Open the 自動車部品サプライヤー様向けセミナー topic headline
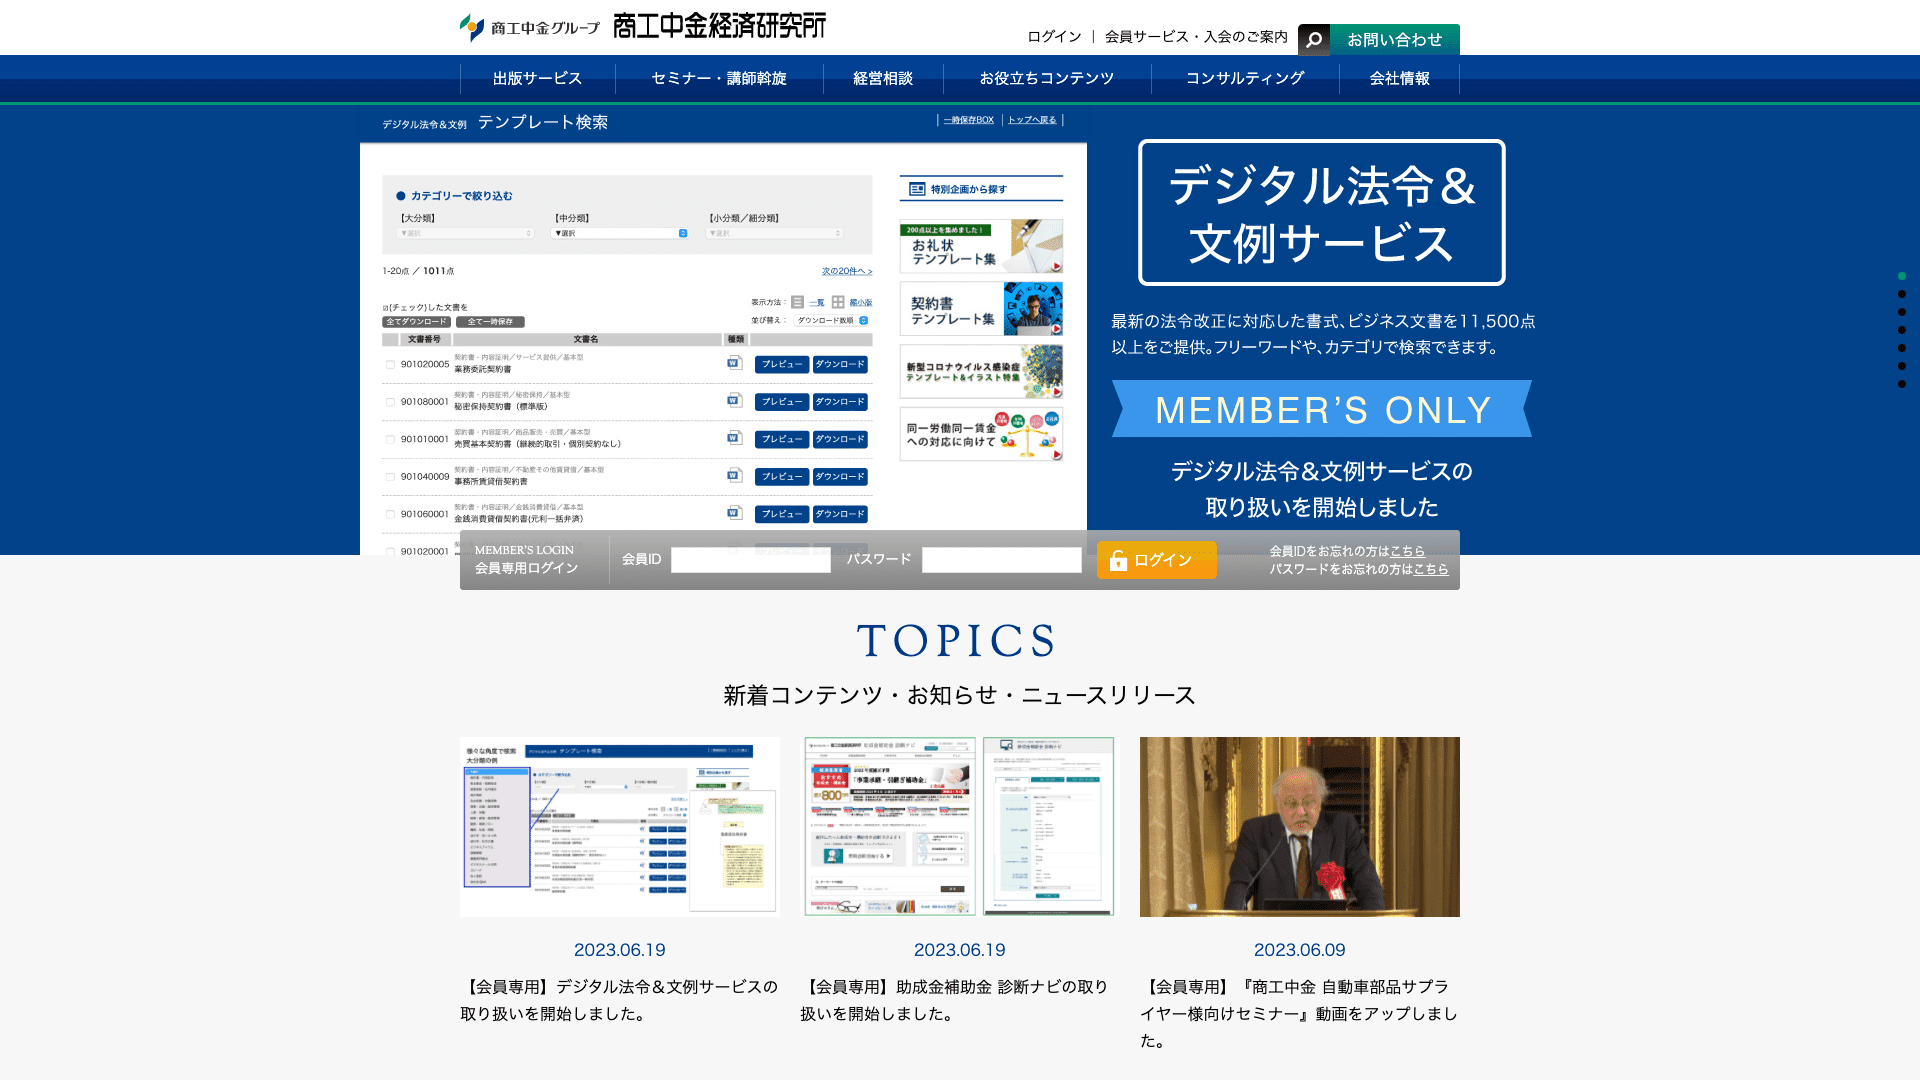The width and height of the screenshot is (1920, 1080). pyautogui.click(x=1299, y=1014)
